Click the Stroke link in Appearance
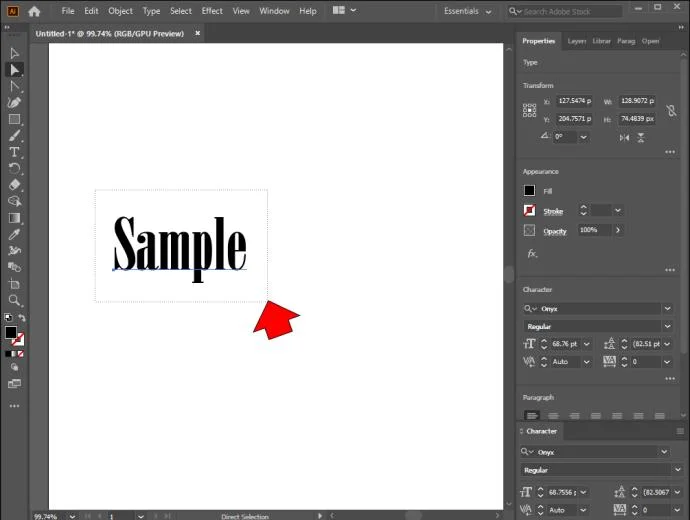Viewport: 690px width, 520px height. click(553, 212)
